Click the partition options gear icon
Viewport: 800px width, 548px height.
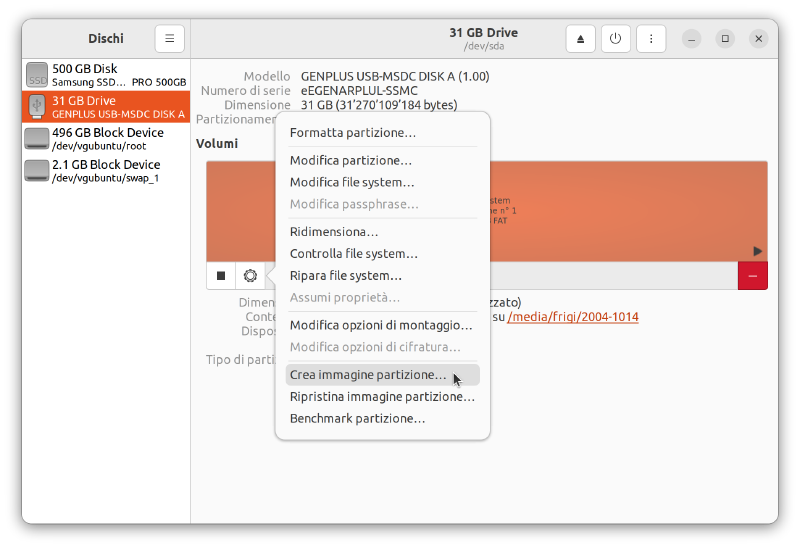250,276
